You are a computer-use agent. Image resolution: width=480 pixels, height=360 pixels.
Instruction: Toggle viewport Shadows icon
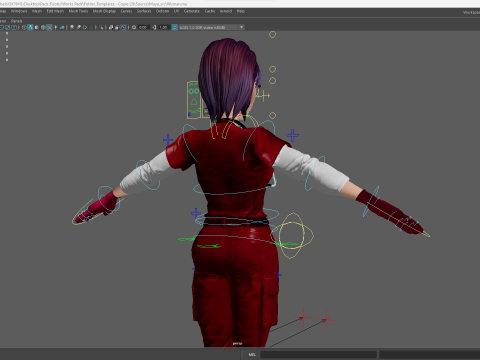pos(62,27)
